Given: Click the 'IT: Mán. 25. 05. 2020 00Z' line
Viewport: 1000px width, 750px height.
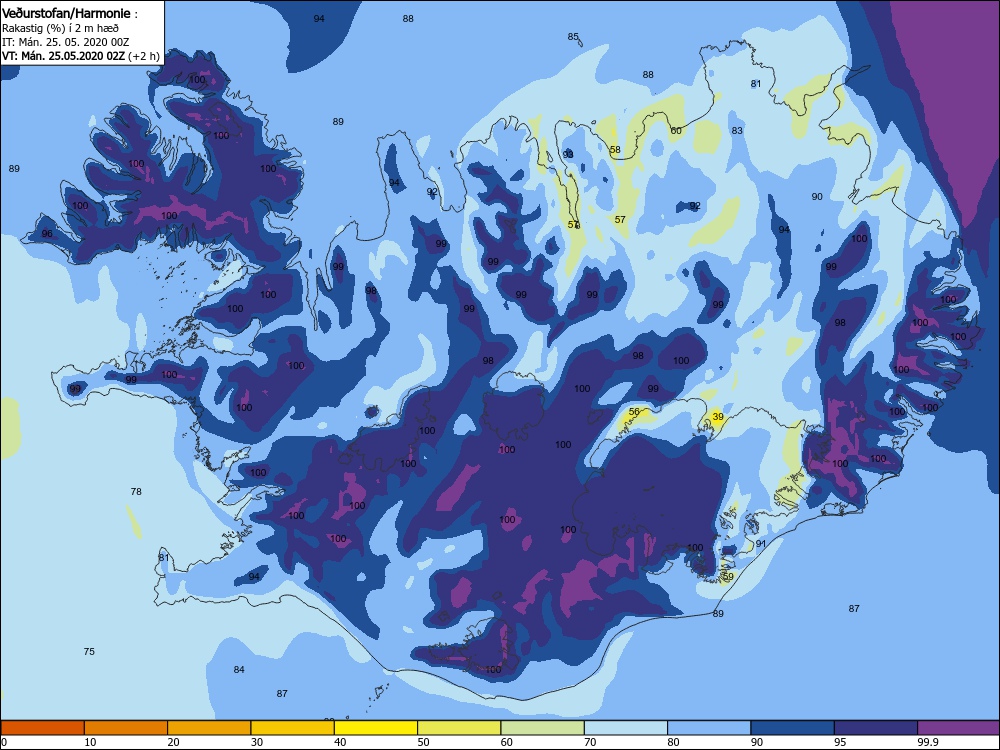Looking at the screenshot, I should click(65, 41).
